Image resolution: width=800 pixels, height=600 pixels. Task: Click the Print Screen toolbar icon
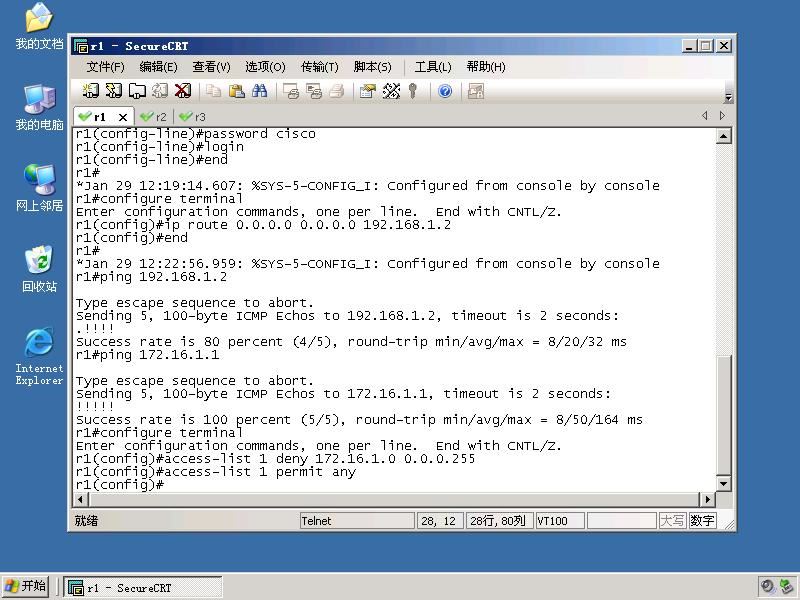pyautogui.click(x=291, y=91)
